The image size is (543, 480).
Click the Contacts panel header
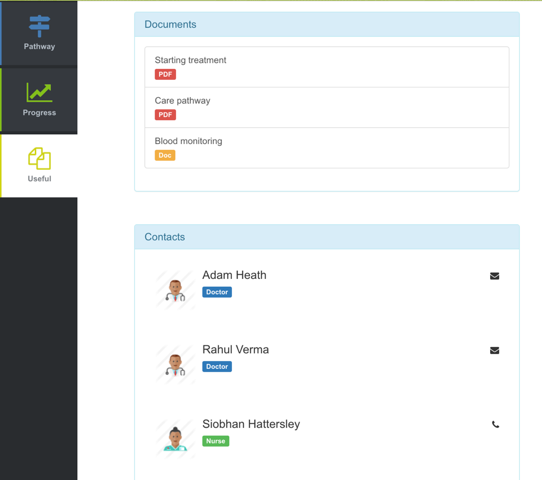[327, 237]
